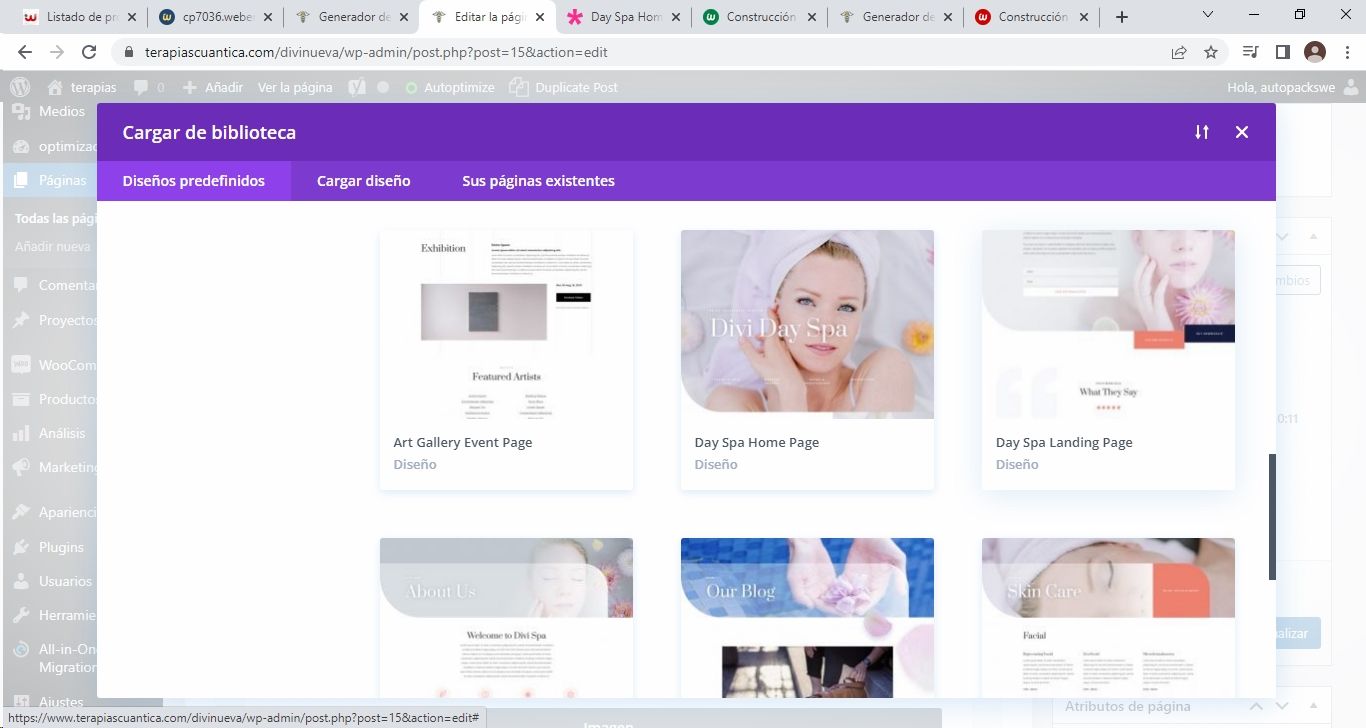
Task: Open Art Gallery Event Page thumbnail
Action: [506, 324]
